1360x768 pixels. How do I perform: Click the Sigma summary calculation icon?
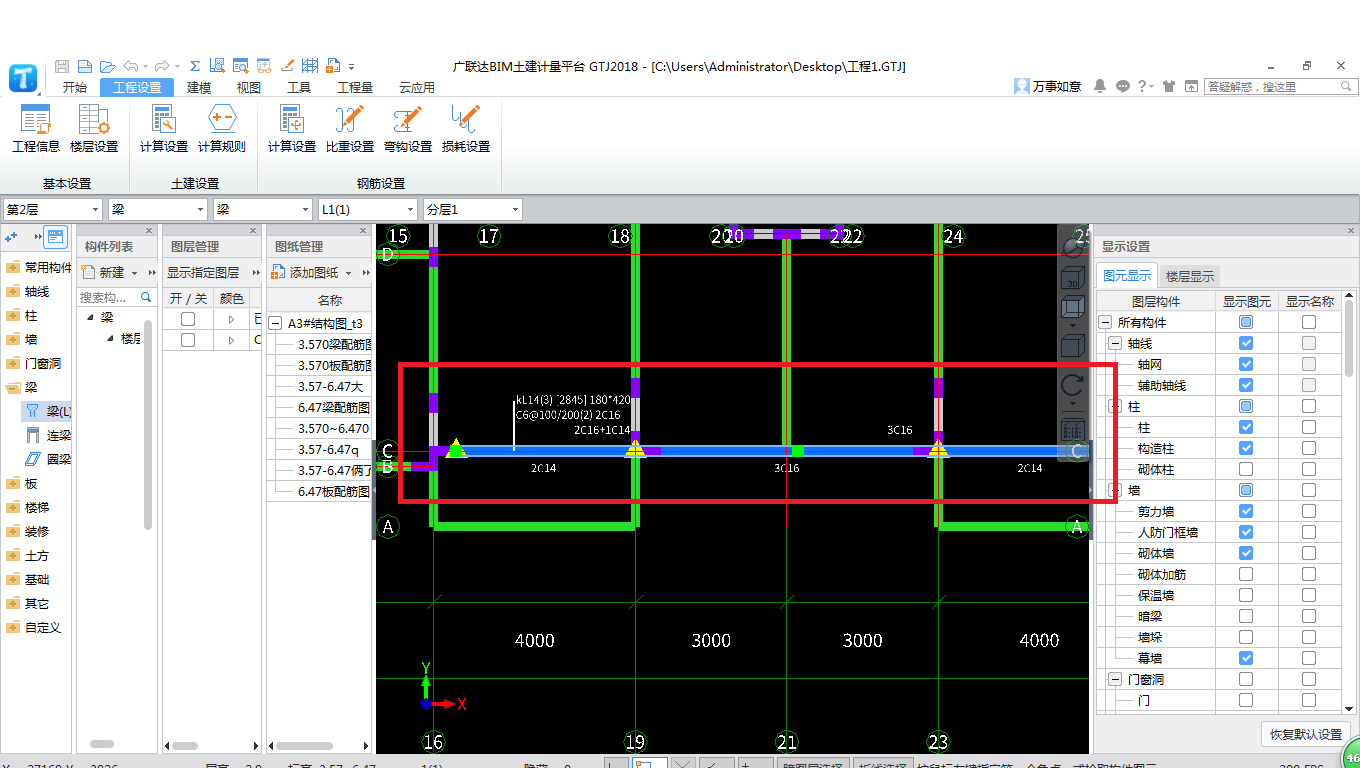point(194,66)
